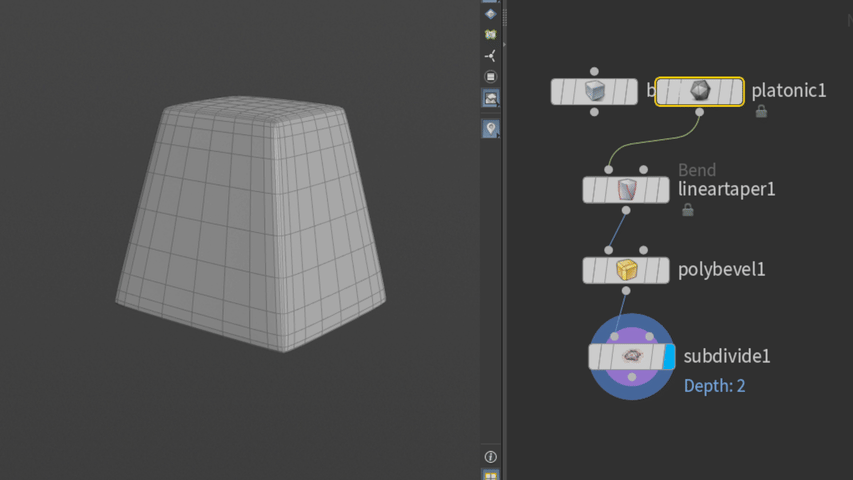The height and width of the screenshot is (480, 853).
Task: Click the subdivide1 node name label
Action: click(x=727, y=356)
